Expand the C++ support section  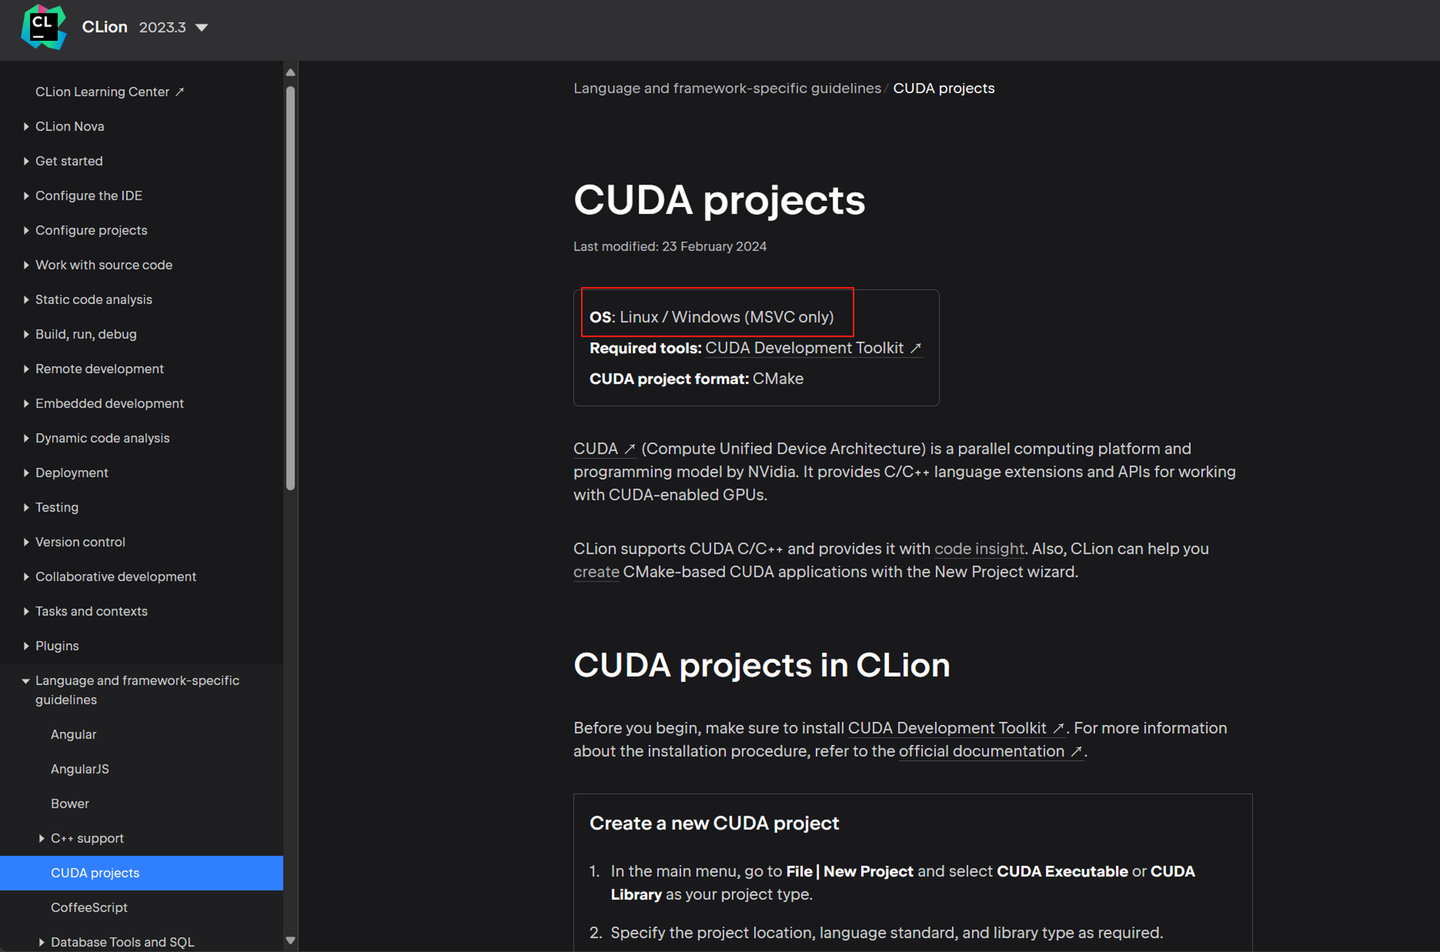[x=41, y=838]
